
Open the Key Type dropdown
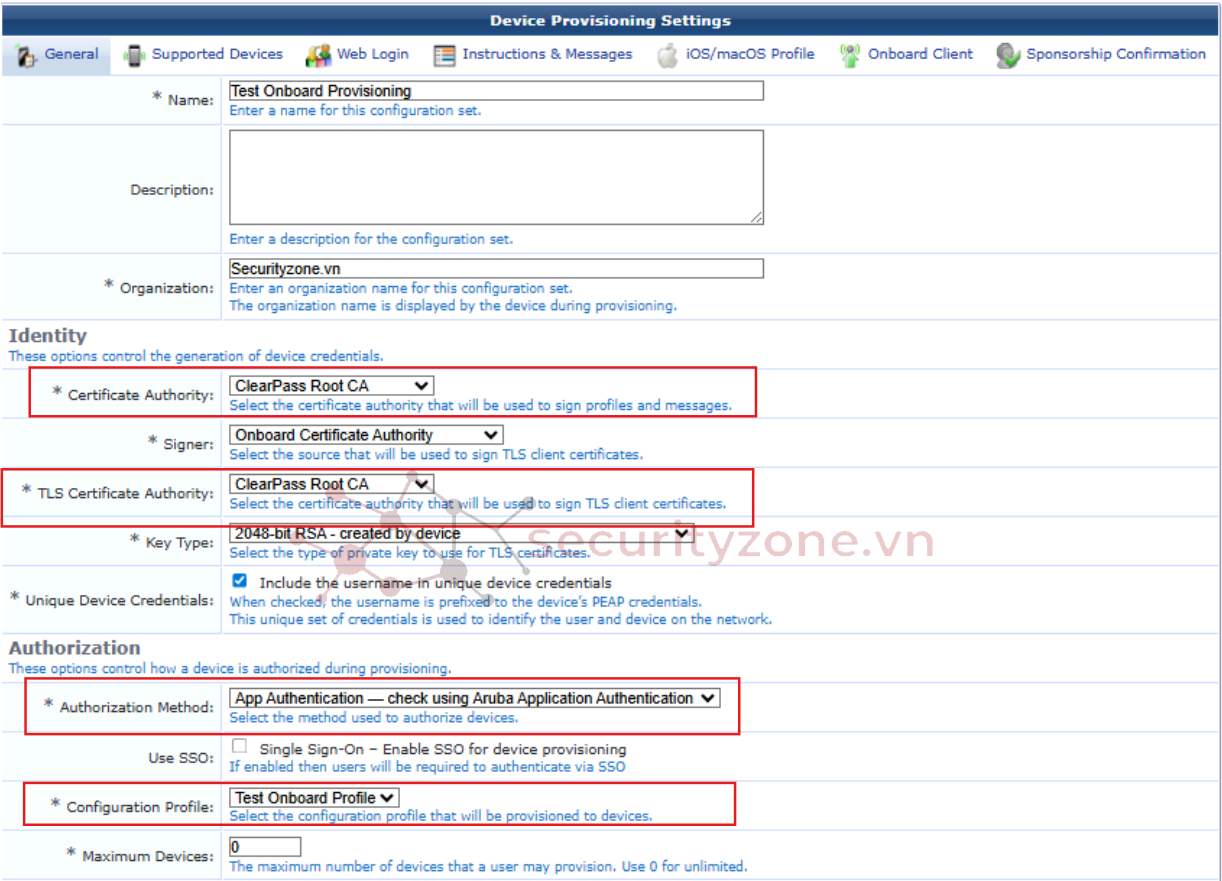[x=461, y=534]
